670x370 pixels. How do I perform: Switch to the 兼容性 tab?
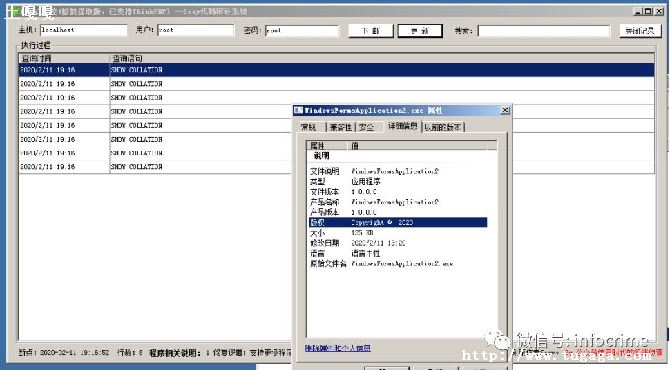[341, 127]
